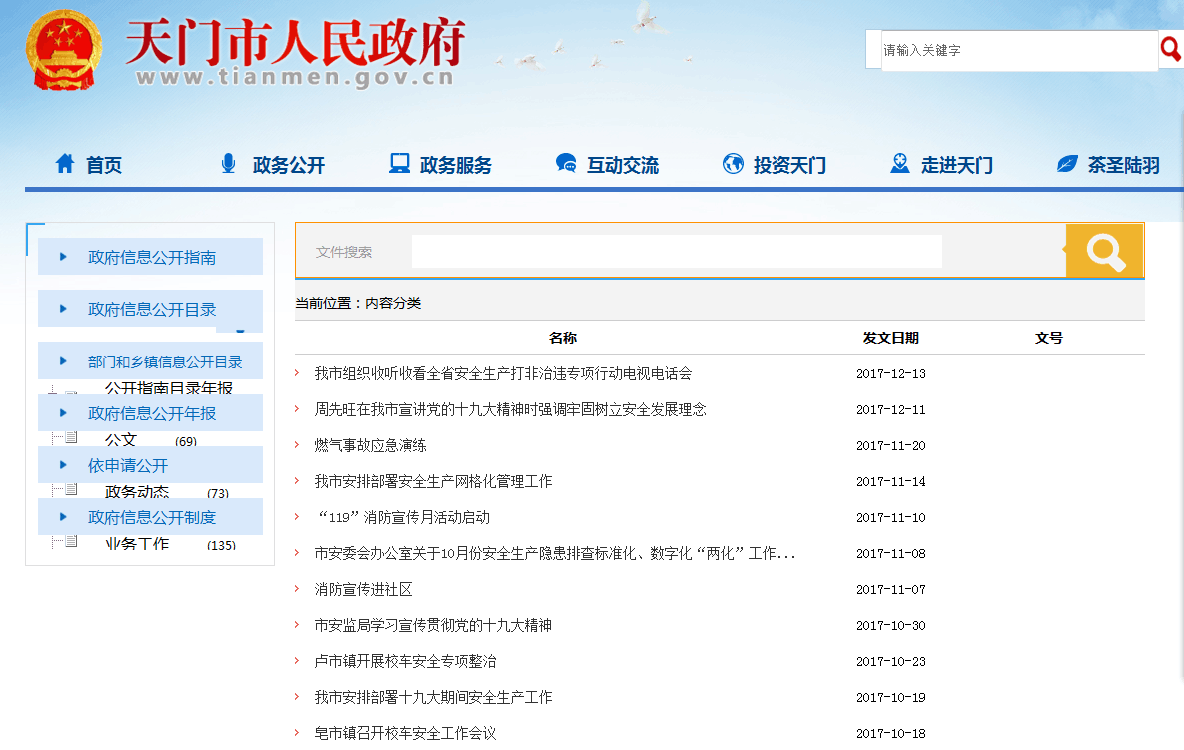Click the chat bubble icon beside 互动交流
Image resolution: width=1184 pixels, height=750 pixels.
tap(566, 164)
